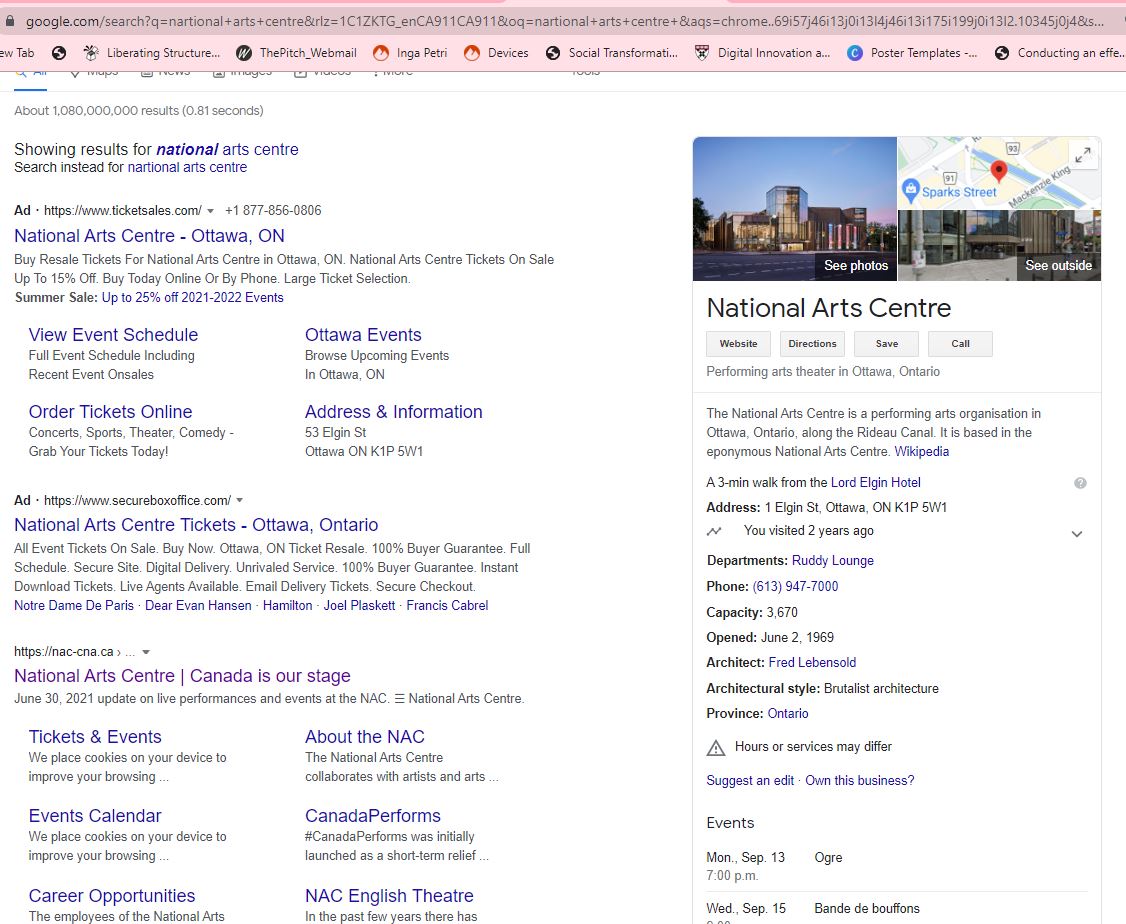Open Wikipedia link in description
The image size is (1126, 924).
(921, 452)
